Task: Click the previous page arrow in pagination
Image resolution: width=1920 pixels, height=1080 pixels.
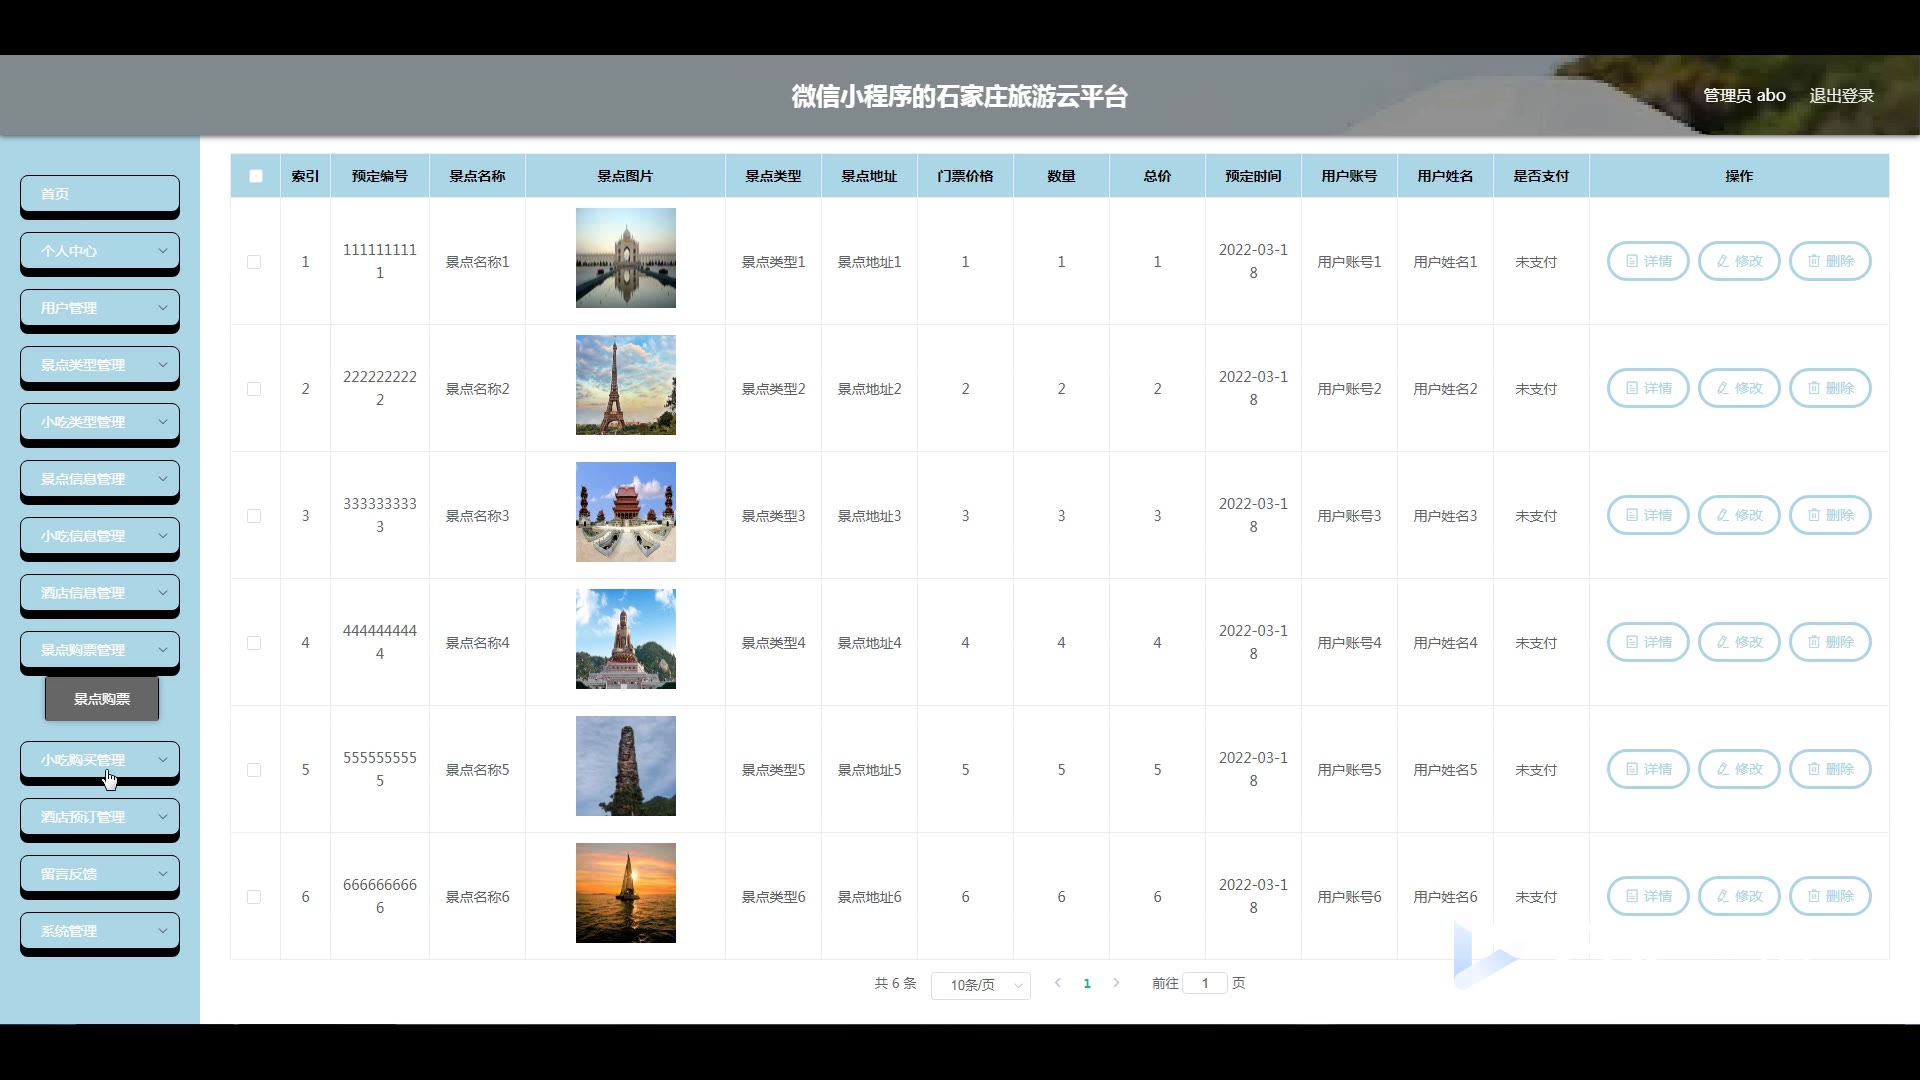Action: pyautogui.click(x=1058, y=983)
